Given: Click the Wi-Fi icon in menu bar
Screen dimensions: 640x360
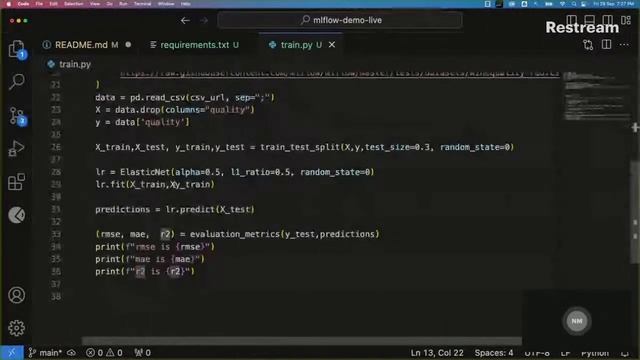Looking at the screenshot, I should click(x=562, y=4).
